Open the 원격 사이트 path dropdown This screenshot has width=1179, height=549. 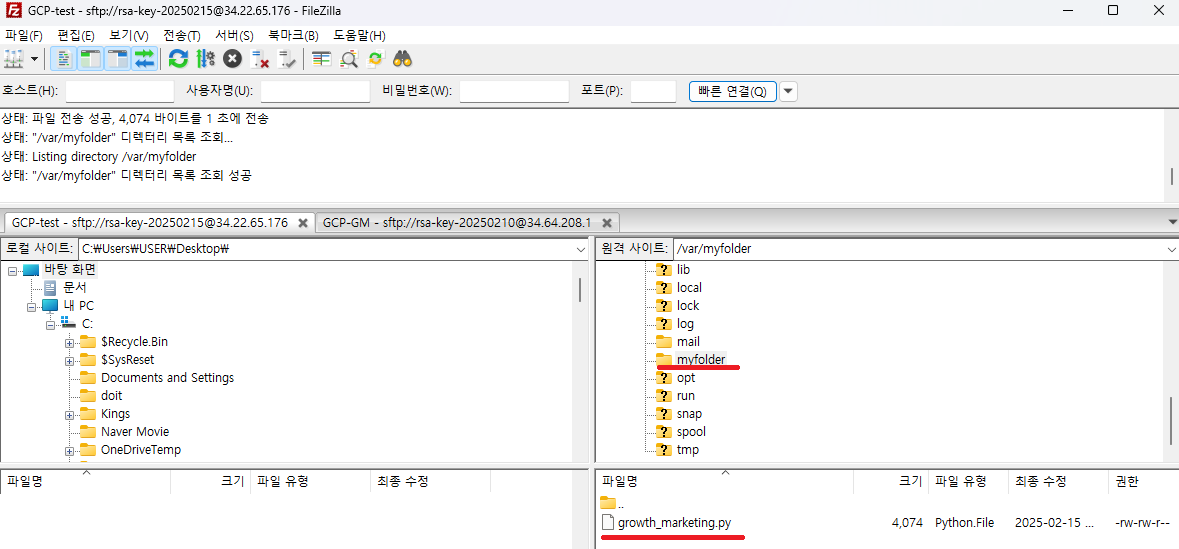point(1171,249)
